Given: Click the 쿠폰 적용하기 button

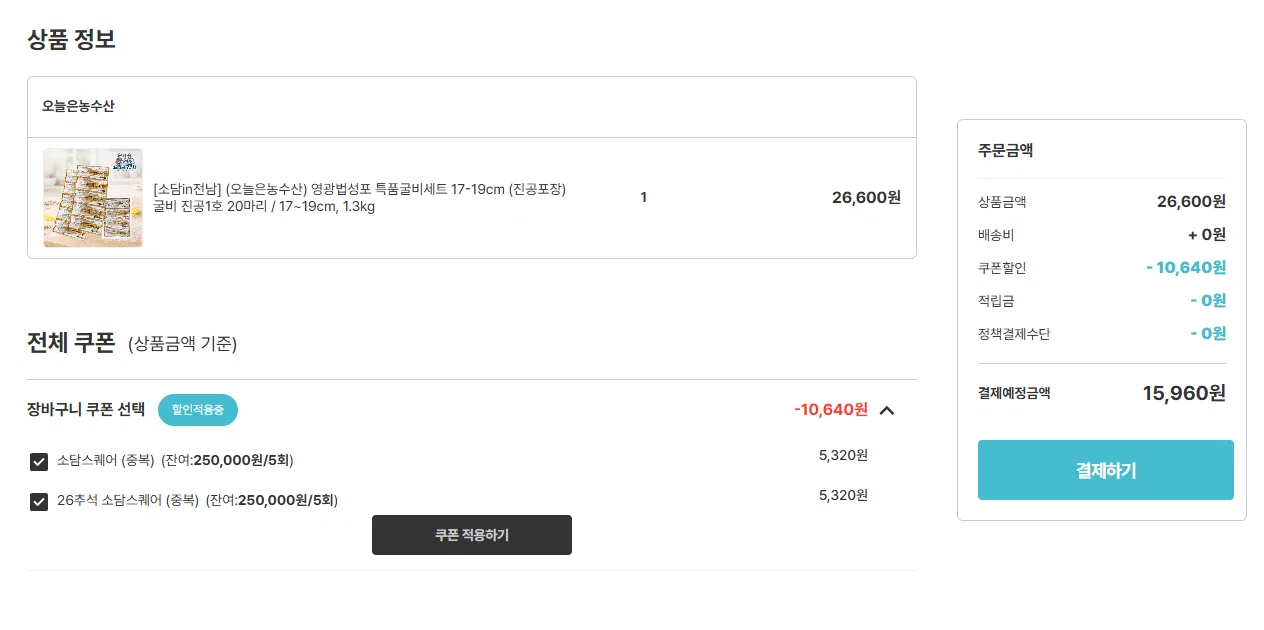Looking at the screenshot, I should pyautogui.click(x=472, y=535).
